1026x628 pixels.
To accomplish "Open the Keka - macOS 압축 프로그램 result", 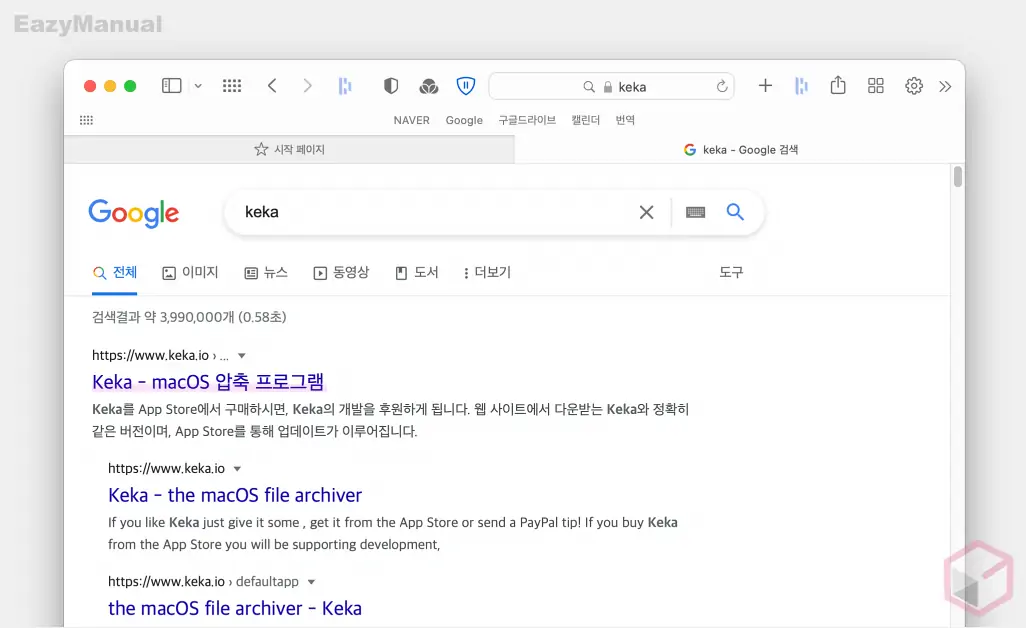I will tap(208, 381).
